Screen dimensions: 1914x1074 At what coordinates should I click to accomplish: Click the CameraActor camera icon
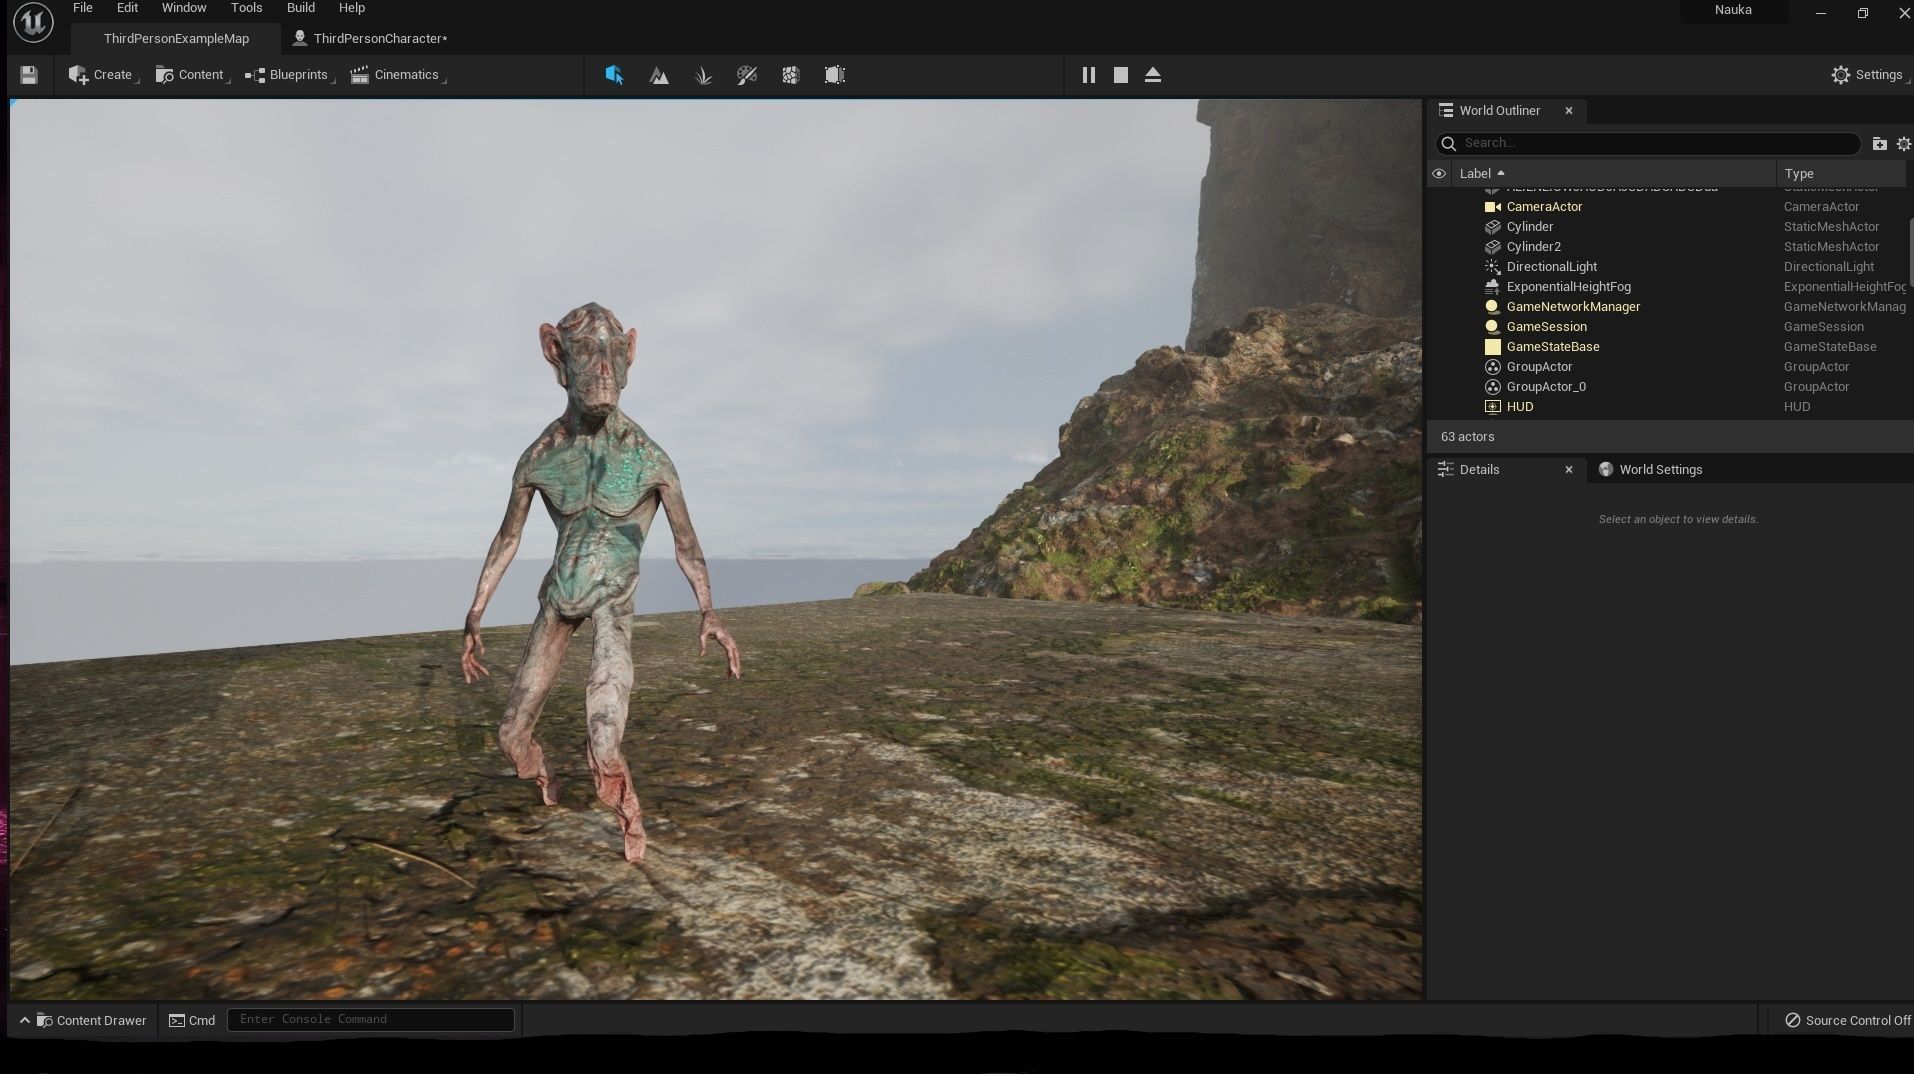1493,207
